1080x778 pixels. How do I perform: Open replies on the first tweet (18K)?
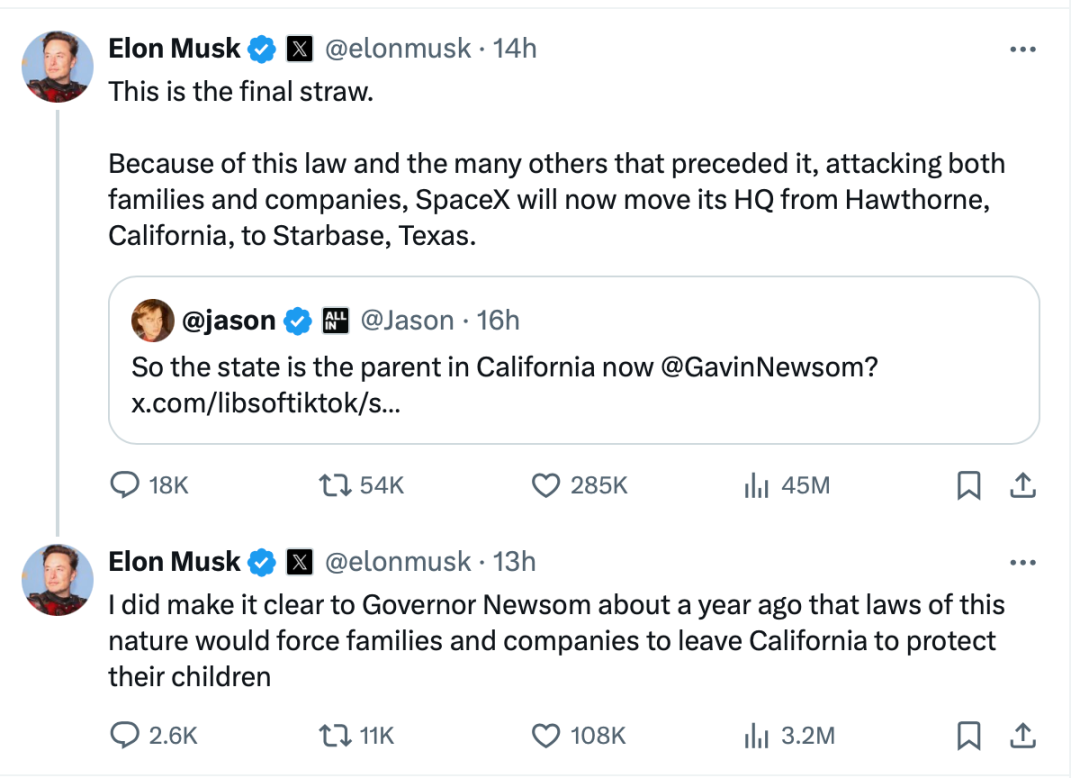pos(149,485)
